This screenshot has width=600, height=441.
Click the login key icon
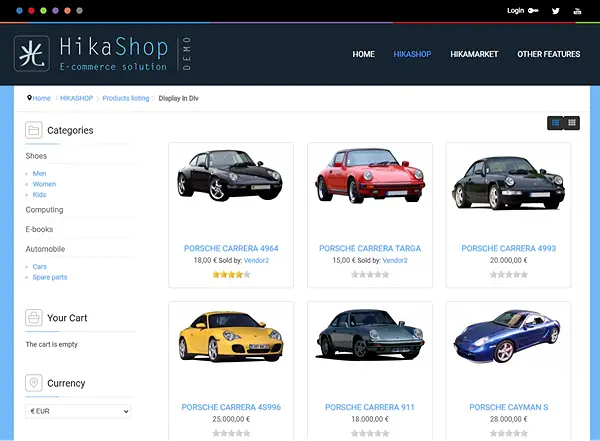(534, 11)
